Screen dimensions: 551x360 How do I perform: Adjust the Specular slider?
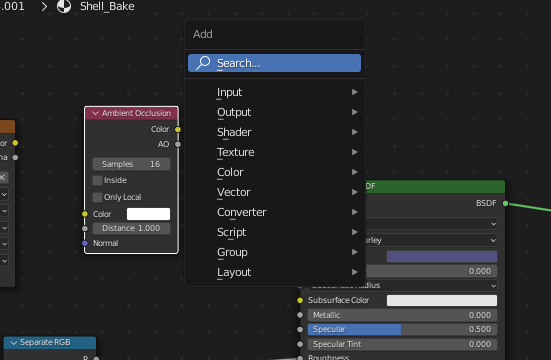402,329
